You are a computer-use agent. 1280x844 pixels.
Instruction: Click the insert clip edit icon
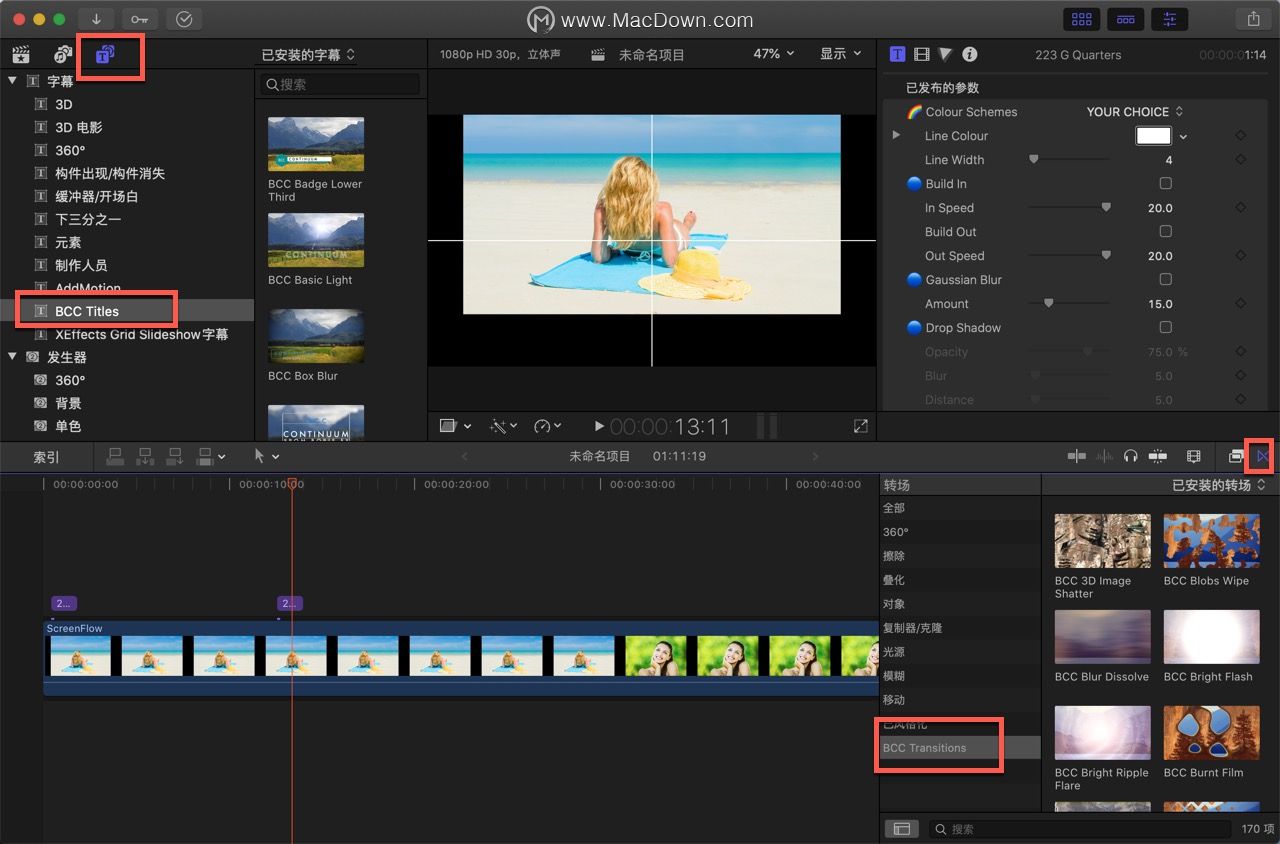click(x=145, y=456)
